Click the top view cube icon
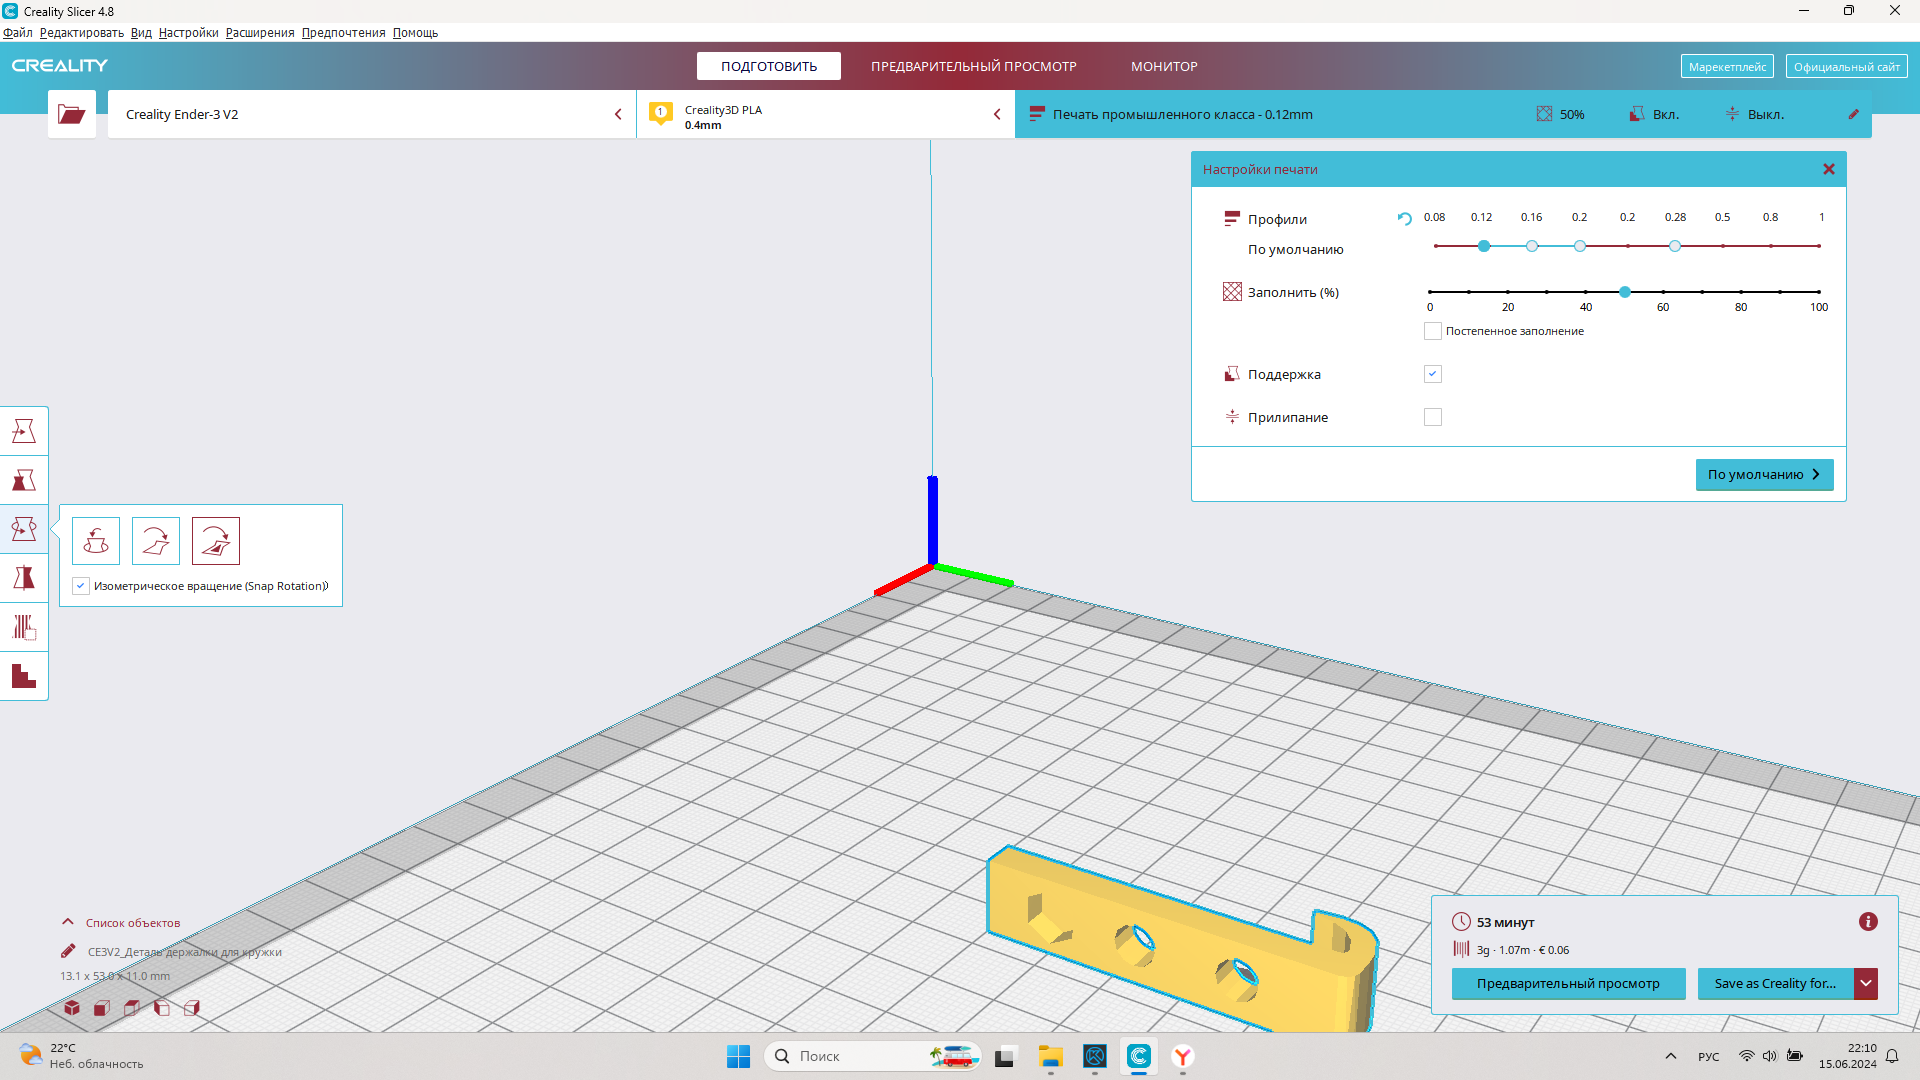Image resolution: width=1920 pixels, height=1080 pixels. [132, 1008]
